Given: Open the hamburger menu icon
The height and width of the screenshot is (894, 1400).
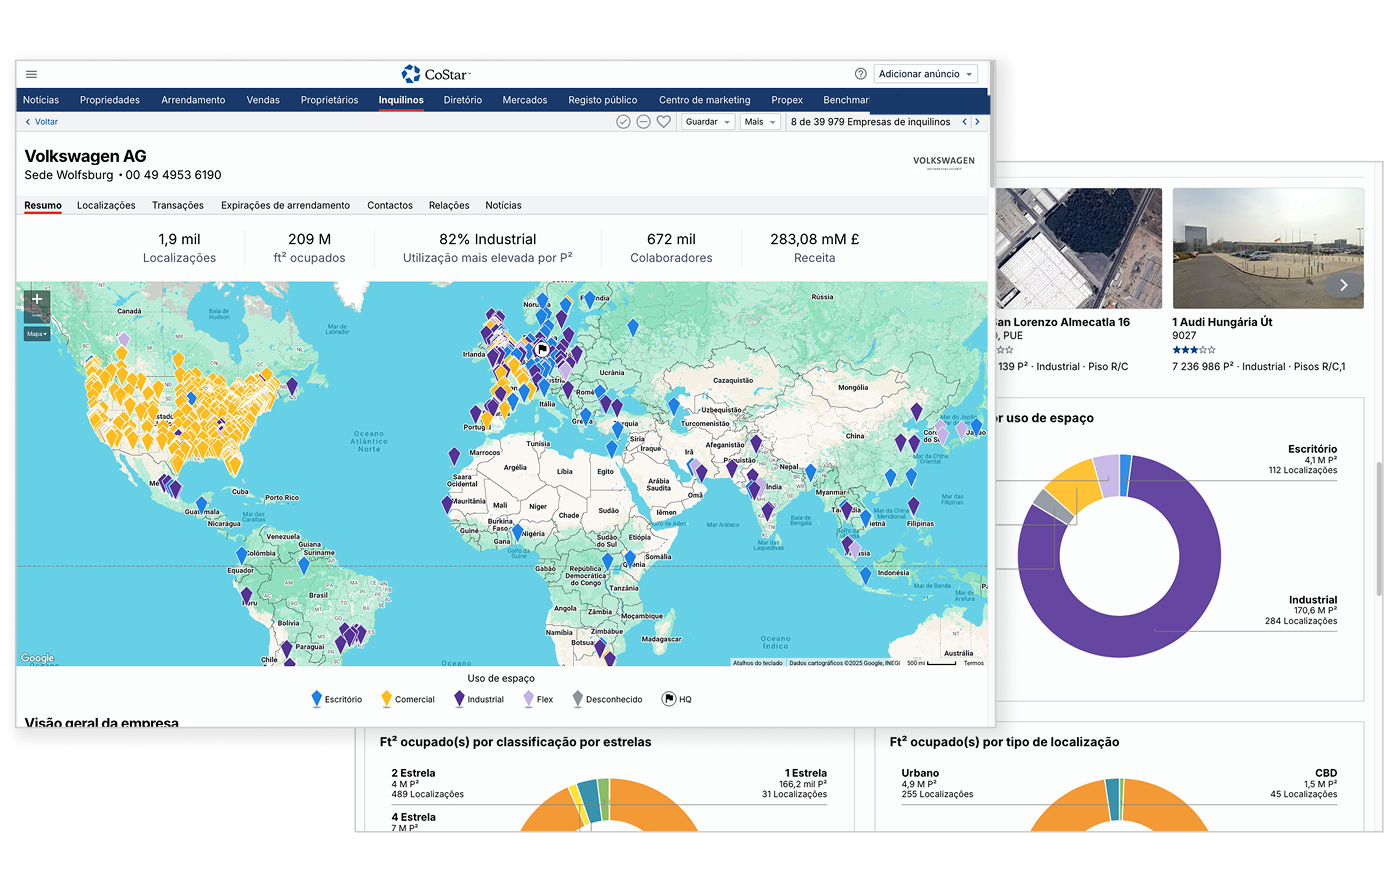Looking at the screenshot, I should coord(32,74).
